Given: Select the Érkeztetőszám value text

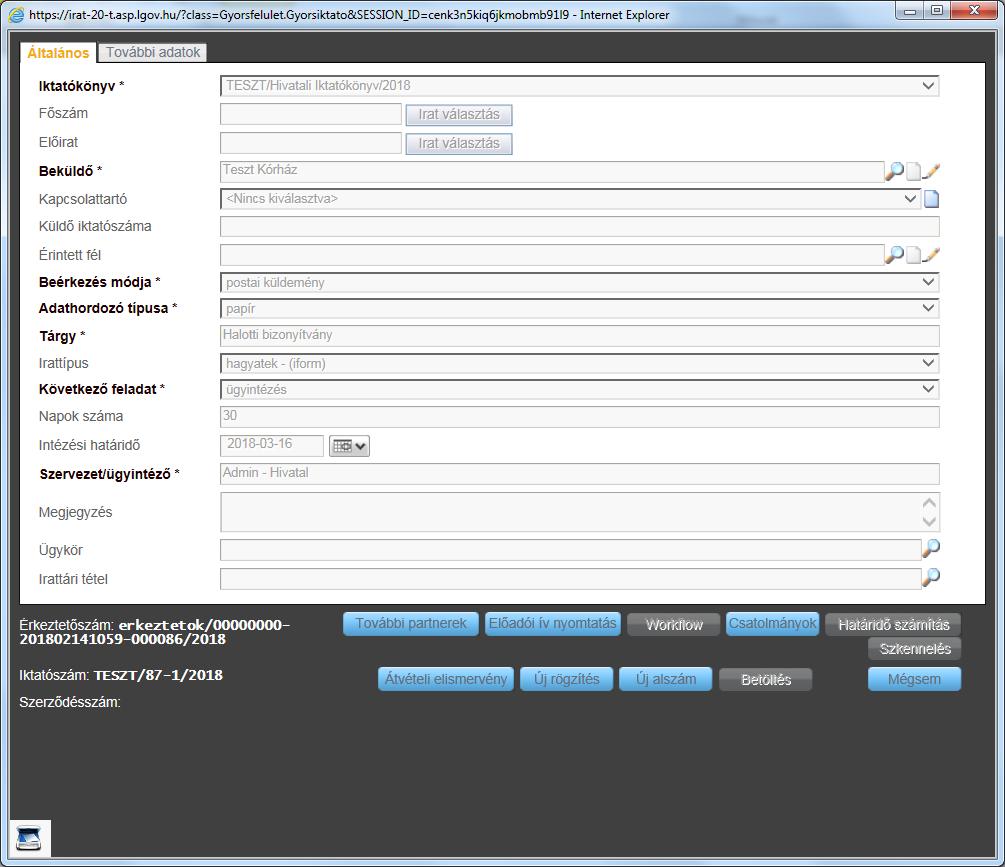Looking at the screenshot, I should (x=154, y=632).
